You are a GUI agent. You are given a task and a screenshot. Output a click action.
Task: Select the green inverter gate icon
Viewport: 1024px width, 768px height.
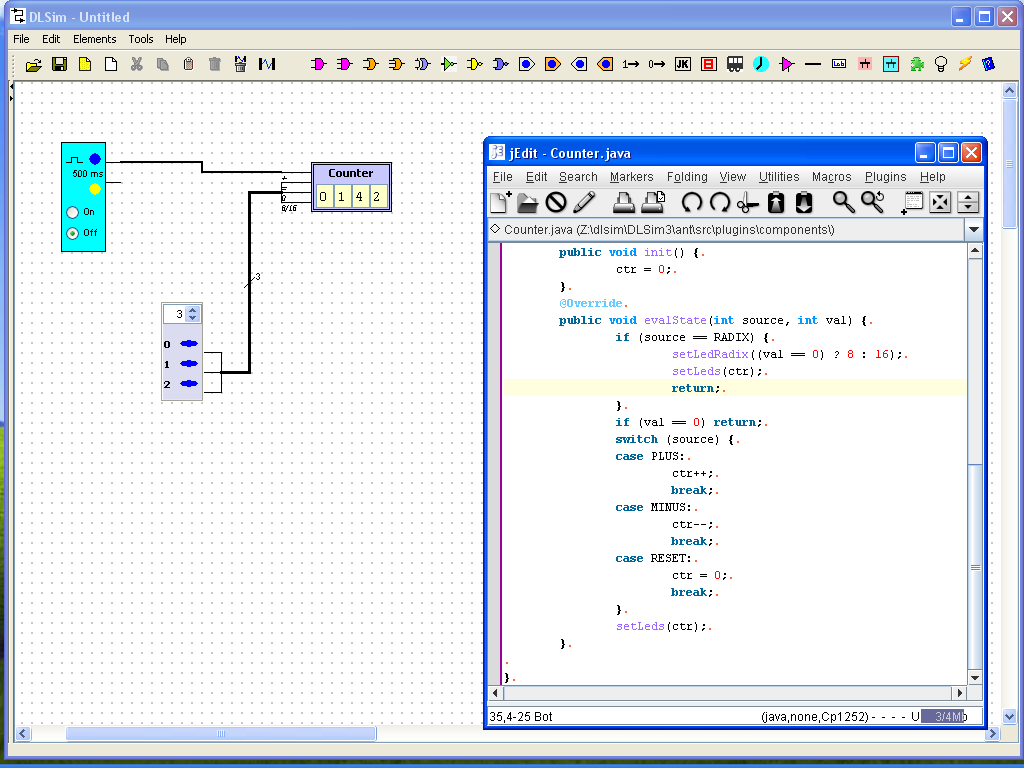pos(449,64)
